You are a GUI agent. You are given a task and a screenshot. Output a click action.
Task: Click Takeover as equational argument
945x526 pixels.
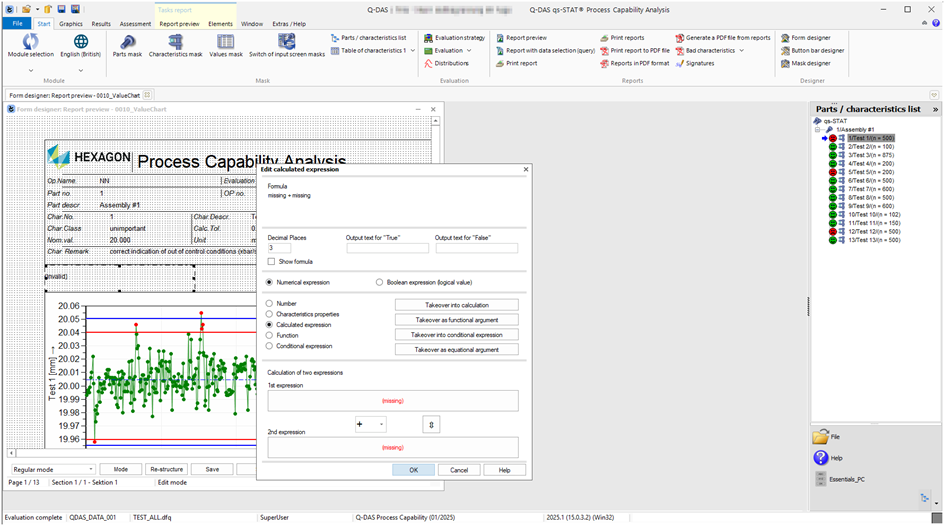tap(457, 349)
